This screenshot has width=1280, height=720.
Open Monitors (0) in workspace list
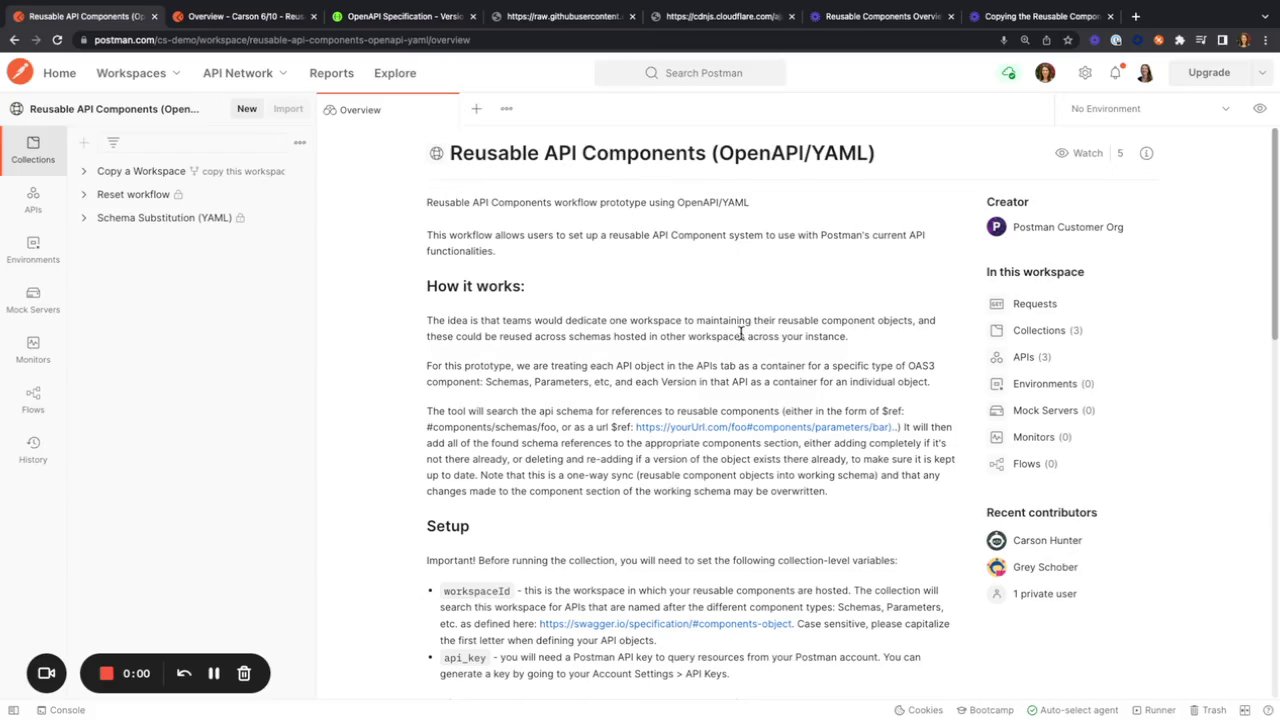tap(1039, 437)
